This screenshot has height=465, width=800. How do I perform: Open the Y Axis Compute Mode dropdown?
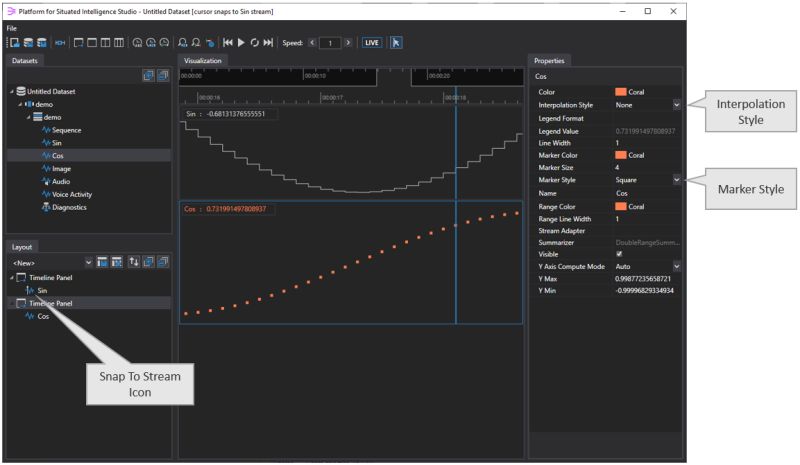click(677, 266)
